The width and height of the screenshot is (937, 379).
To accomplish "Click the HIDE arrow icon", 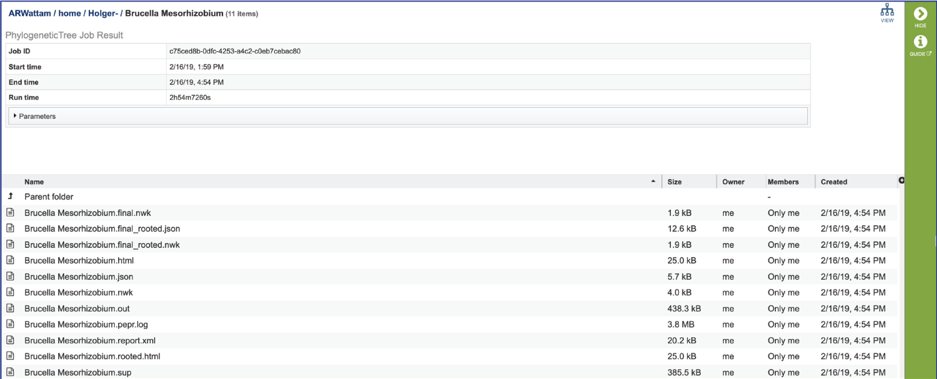I will coord(920,14).
